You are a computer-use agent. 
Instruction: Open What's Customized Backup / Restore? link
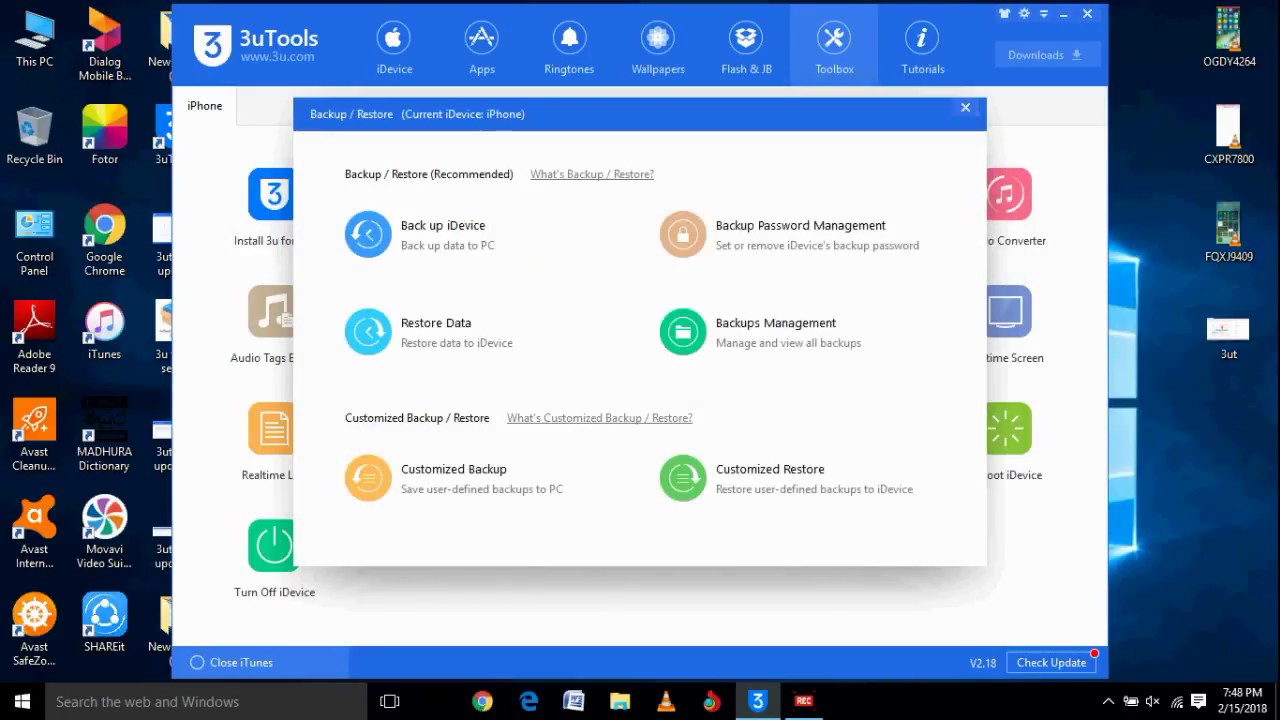coord(599,418)
